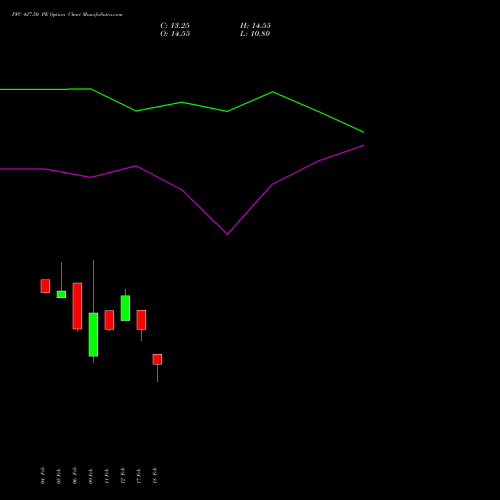
Task: Select the 09 Feb date label
Action: pyautogui.click(x=91, y=476)
